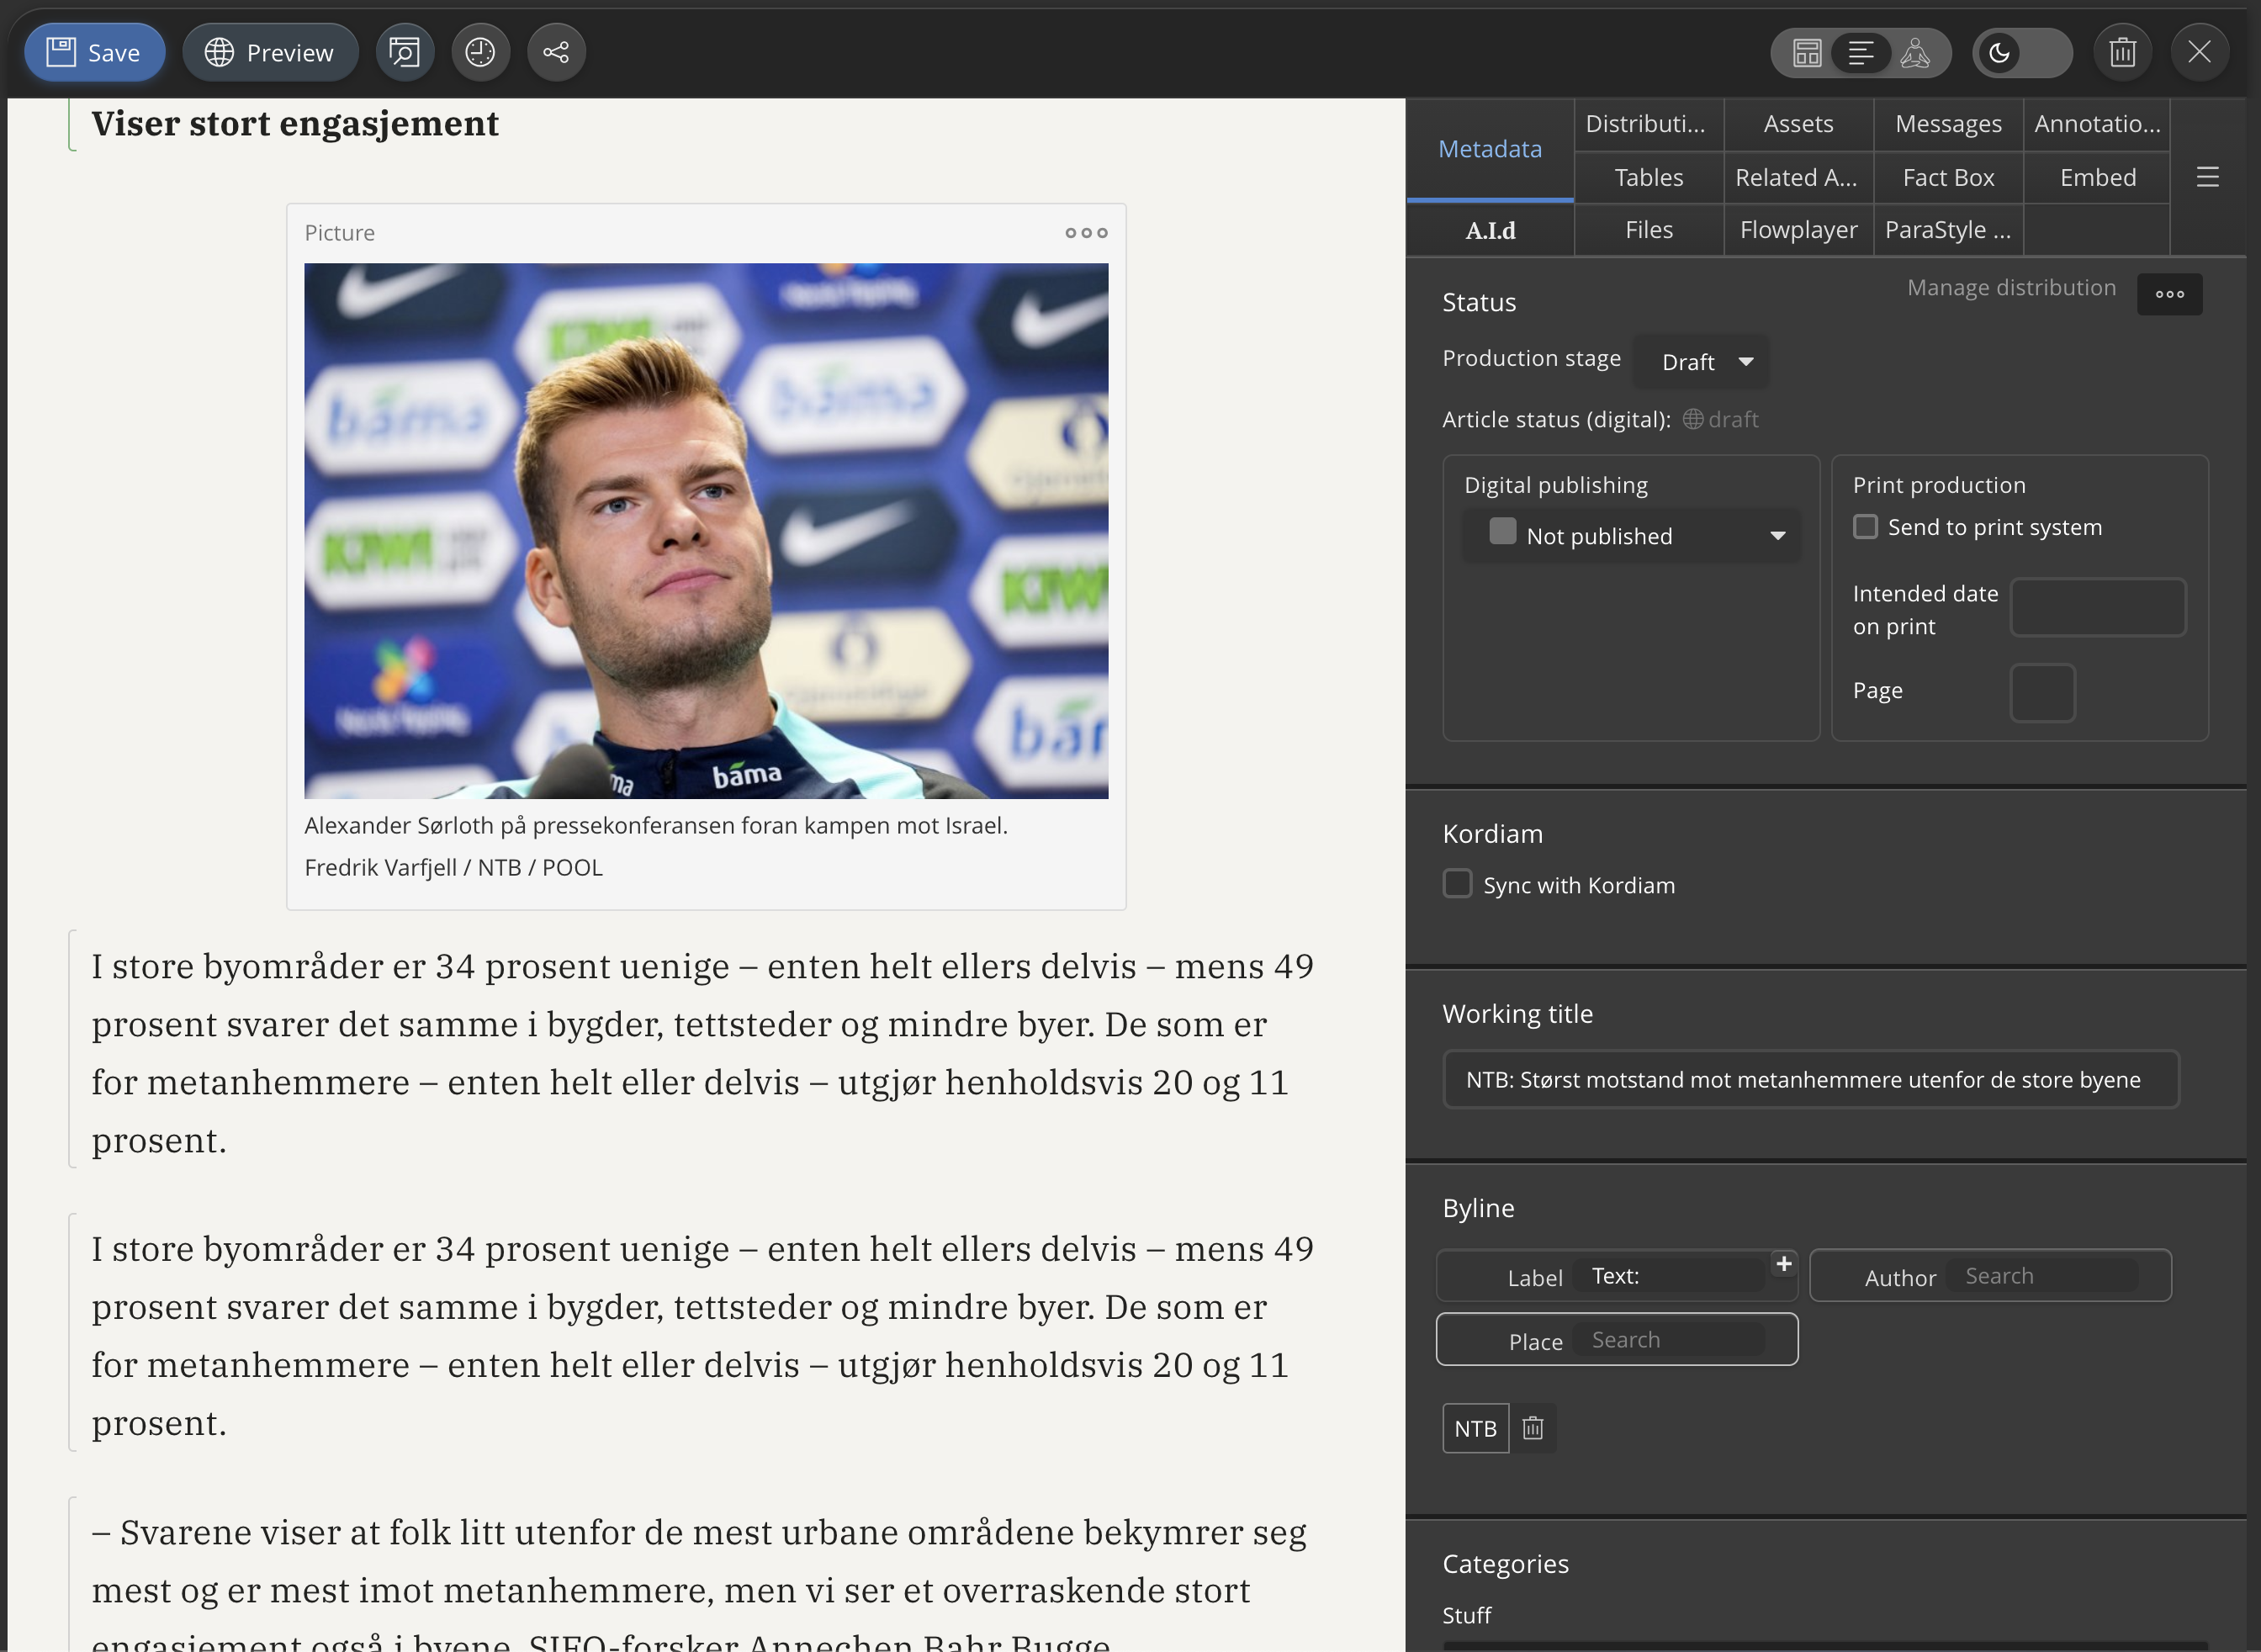Remove the NTB byline with trash icon
The width and height of the screenshot is (2261, 1652).
(1532, 1428)
